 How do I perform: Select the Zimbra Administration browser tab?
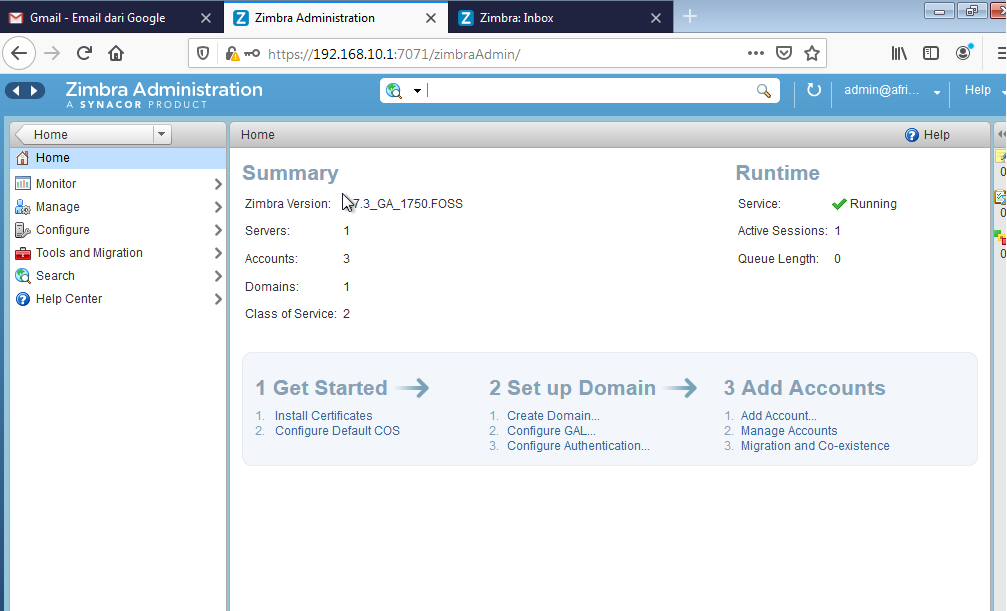coord(336,17)
